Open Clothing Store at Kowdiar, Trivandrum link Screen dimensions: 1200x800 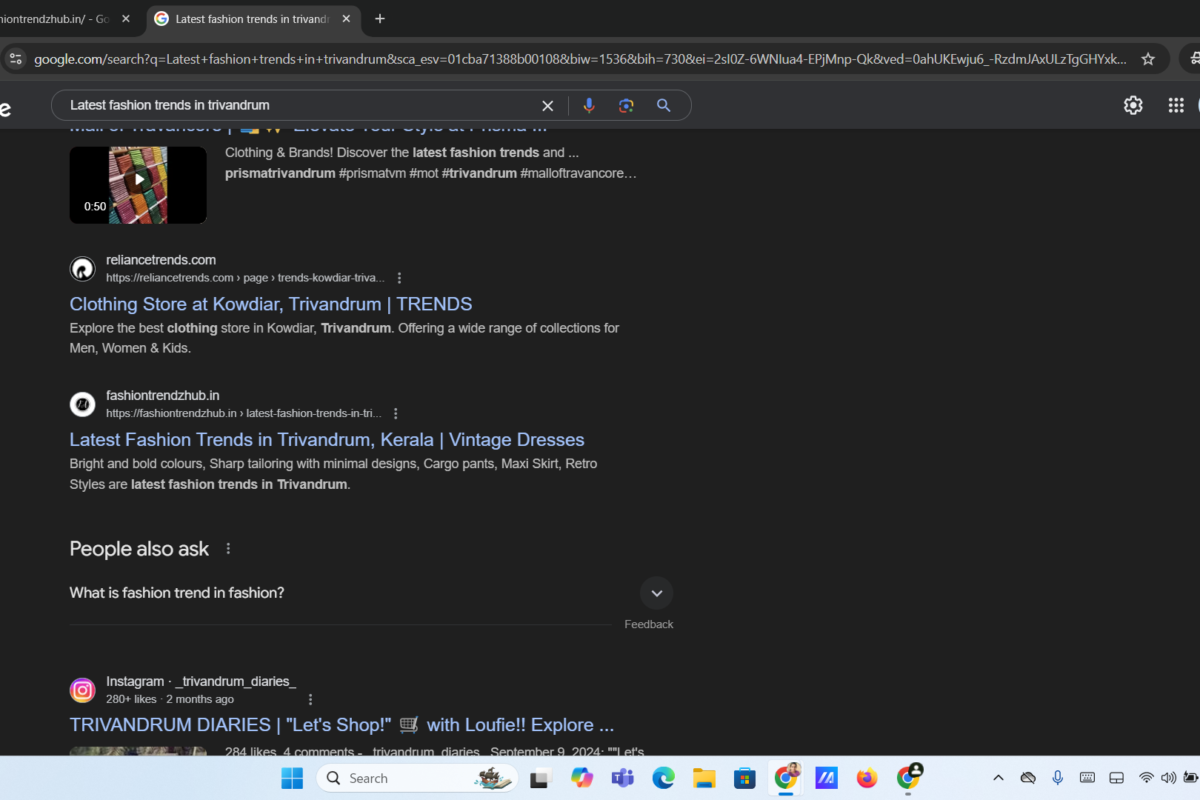(271, 304)
